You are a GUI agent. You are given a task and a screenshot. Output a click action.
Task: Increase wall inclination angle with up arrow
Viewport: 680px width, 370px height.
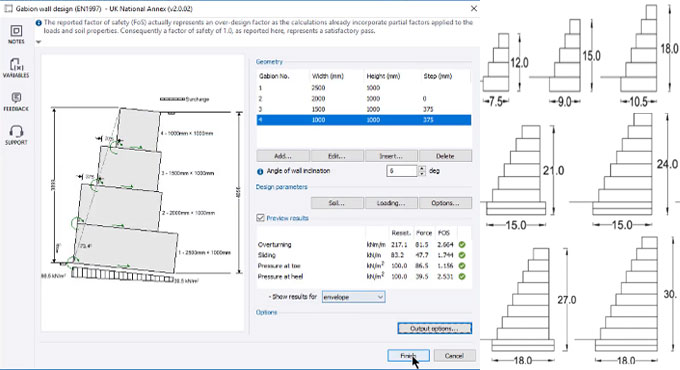(422, 168)
